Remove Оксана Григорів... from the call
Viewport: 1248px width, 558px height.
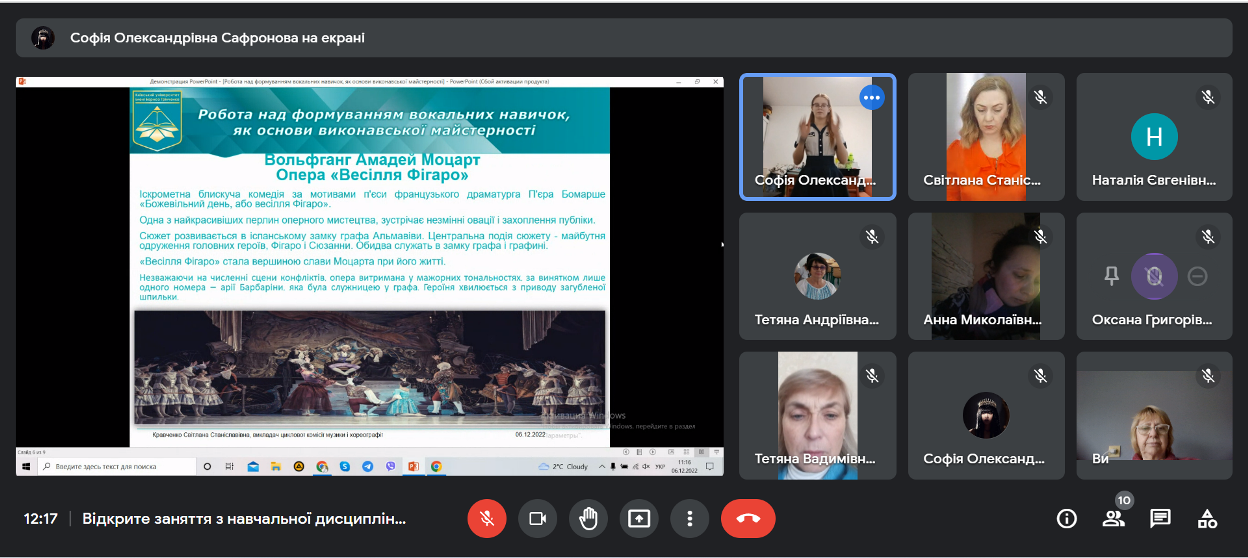1198,276
